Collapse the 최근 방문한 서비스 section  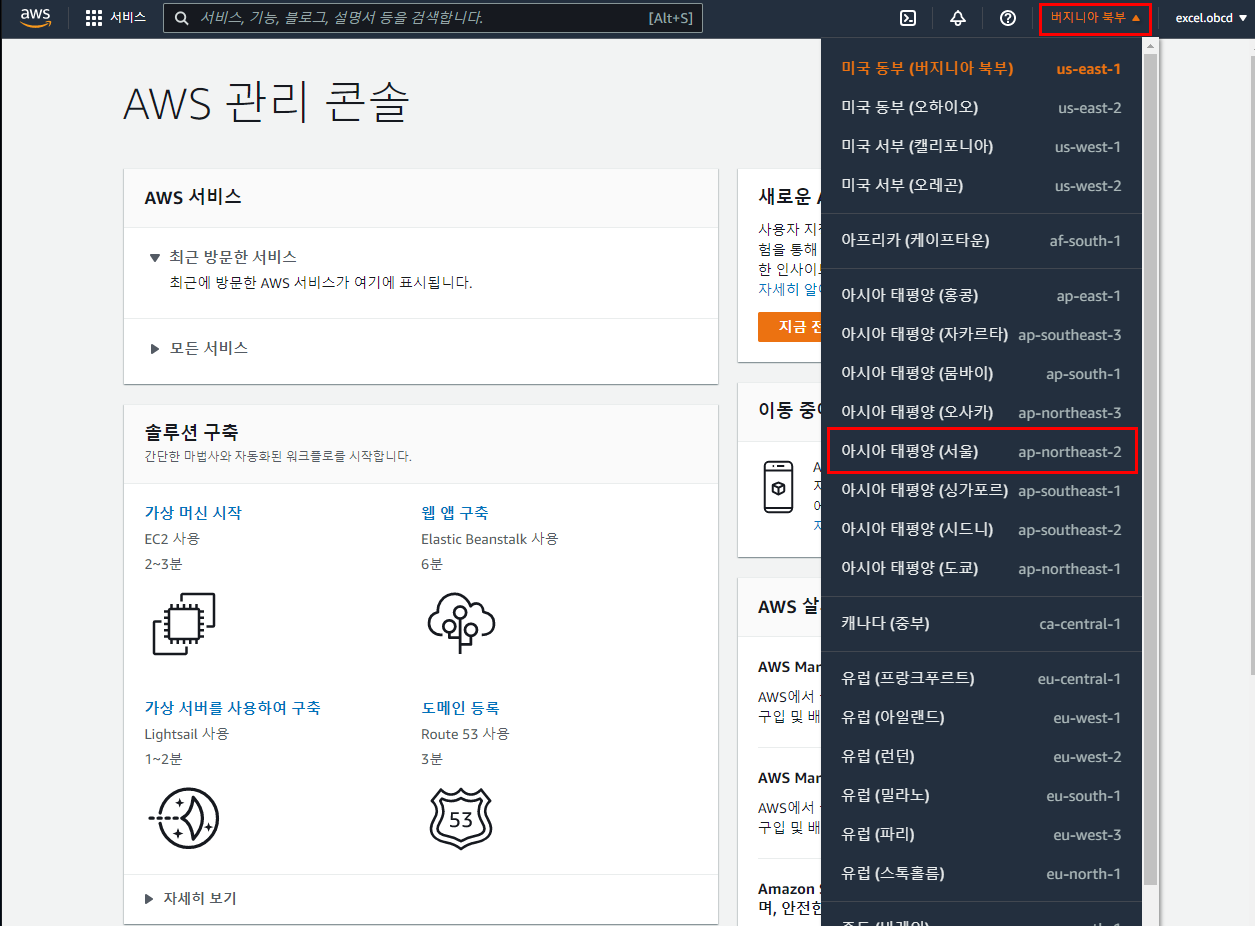coord(155,257)
